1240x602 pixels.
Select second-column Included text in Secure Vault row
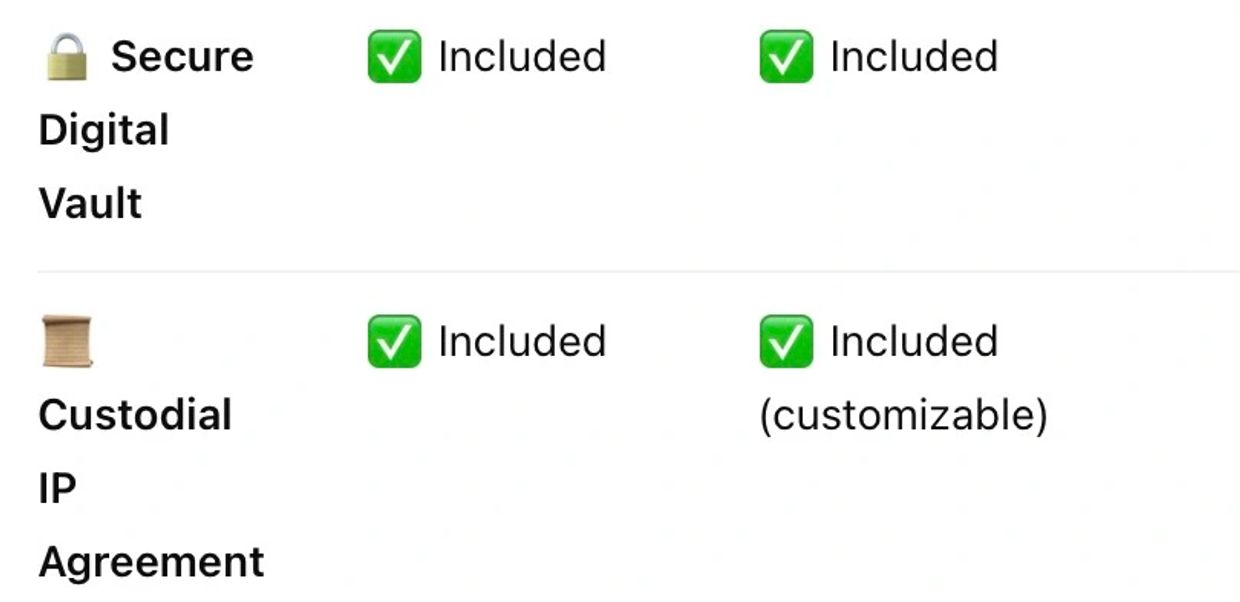tap(914, 57)
